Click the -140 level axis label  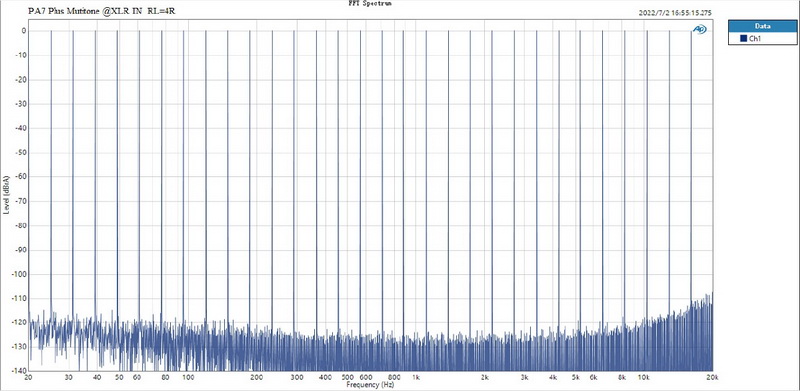click(19, 371)
